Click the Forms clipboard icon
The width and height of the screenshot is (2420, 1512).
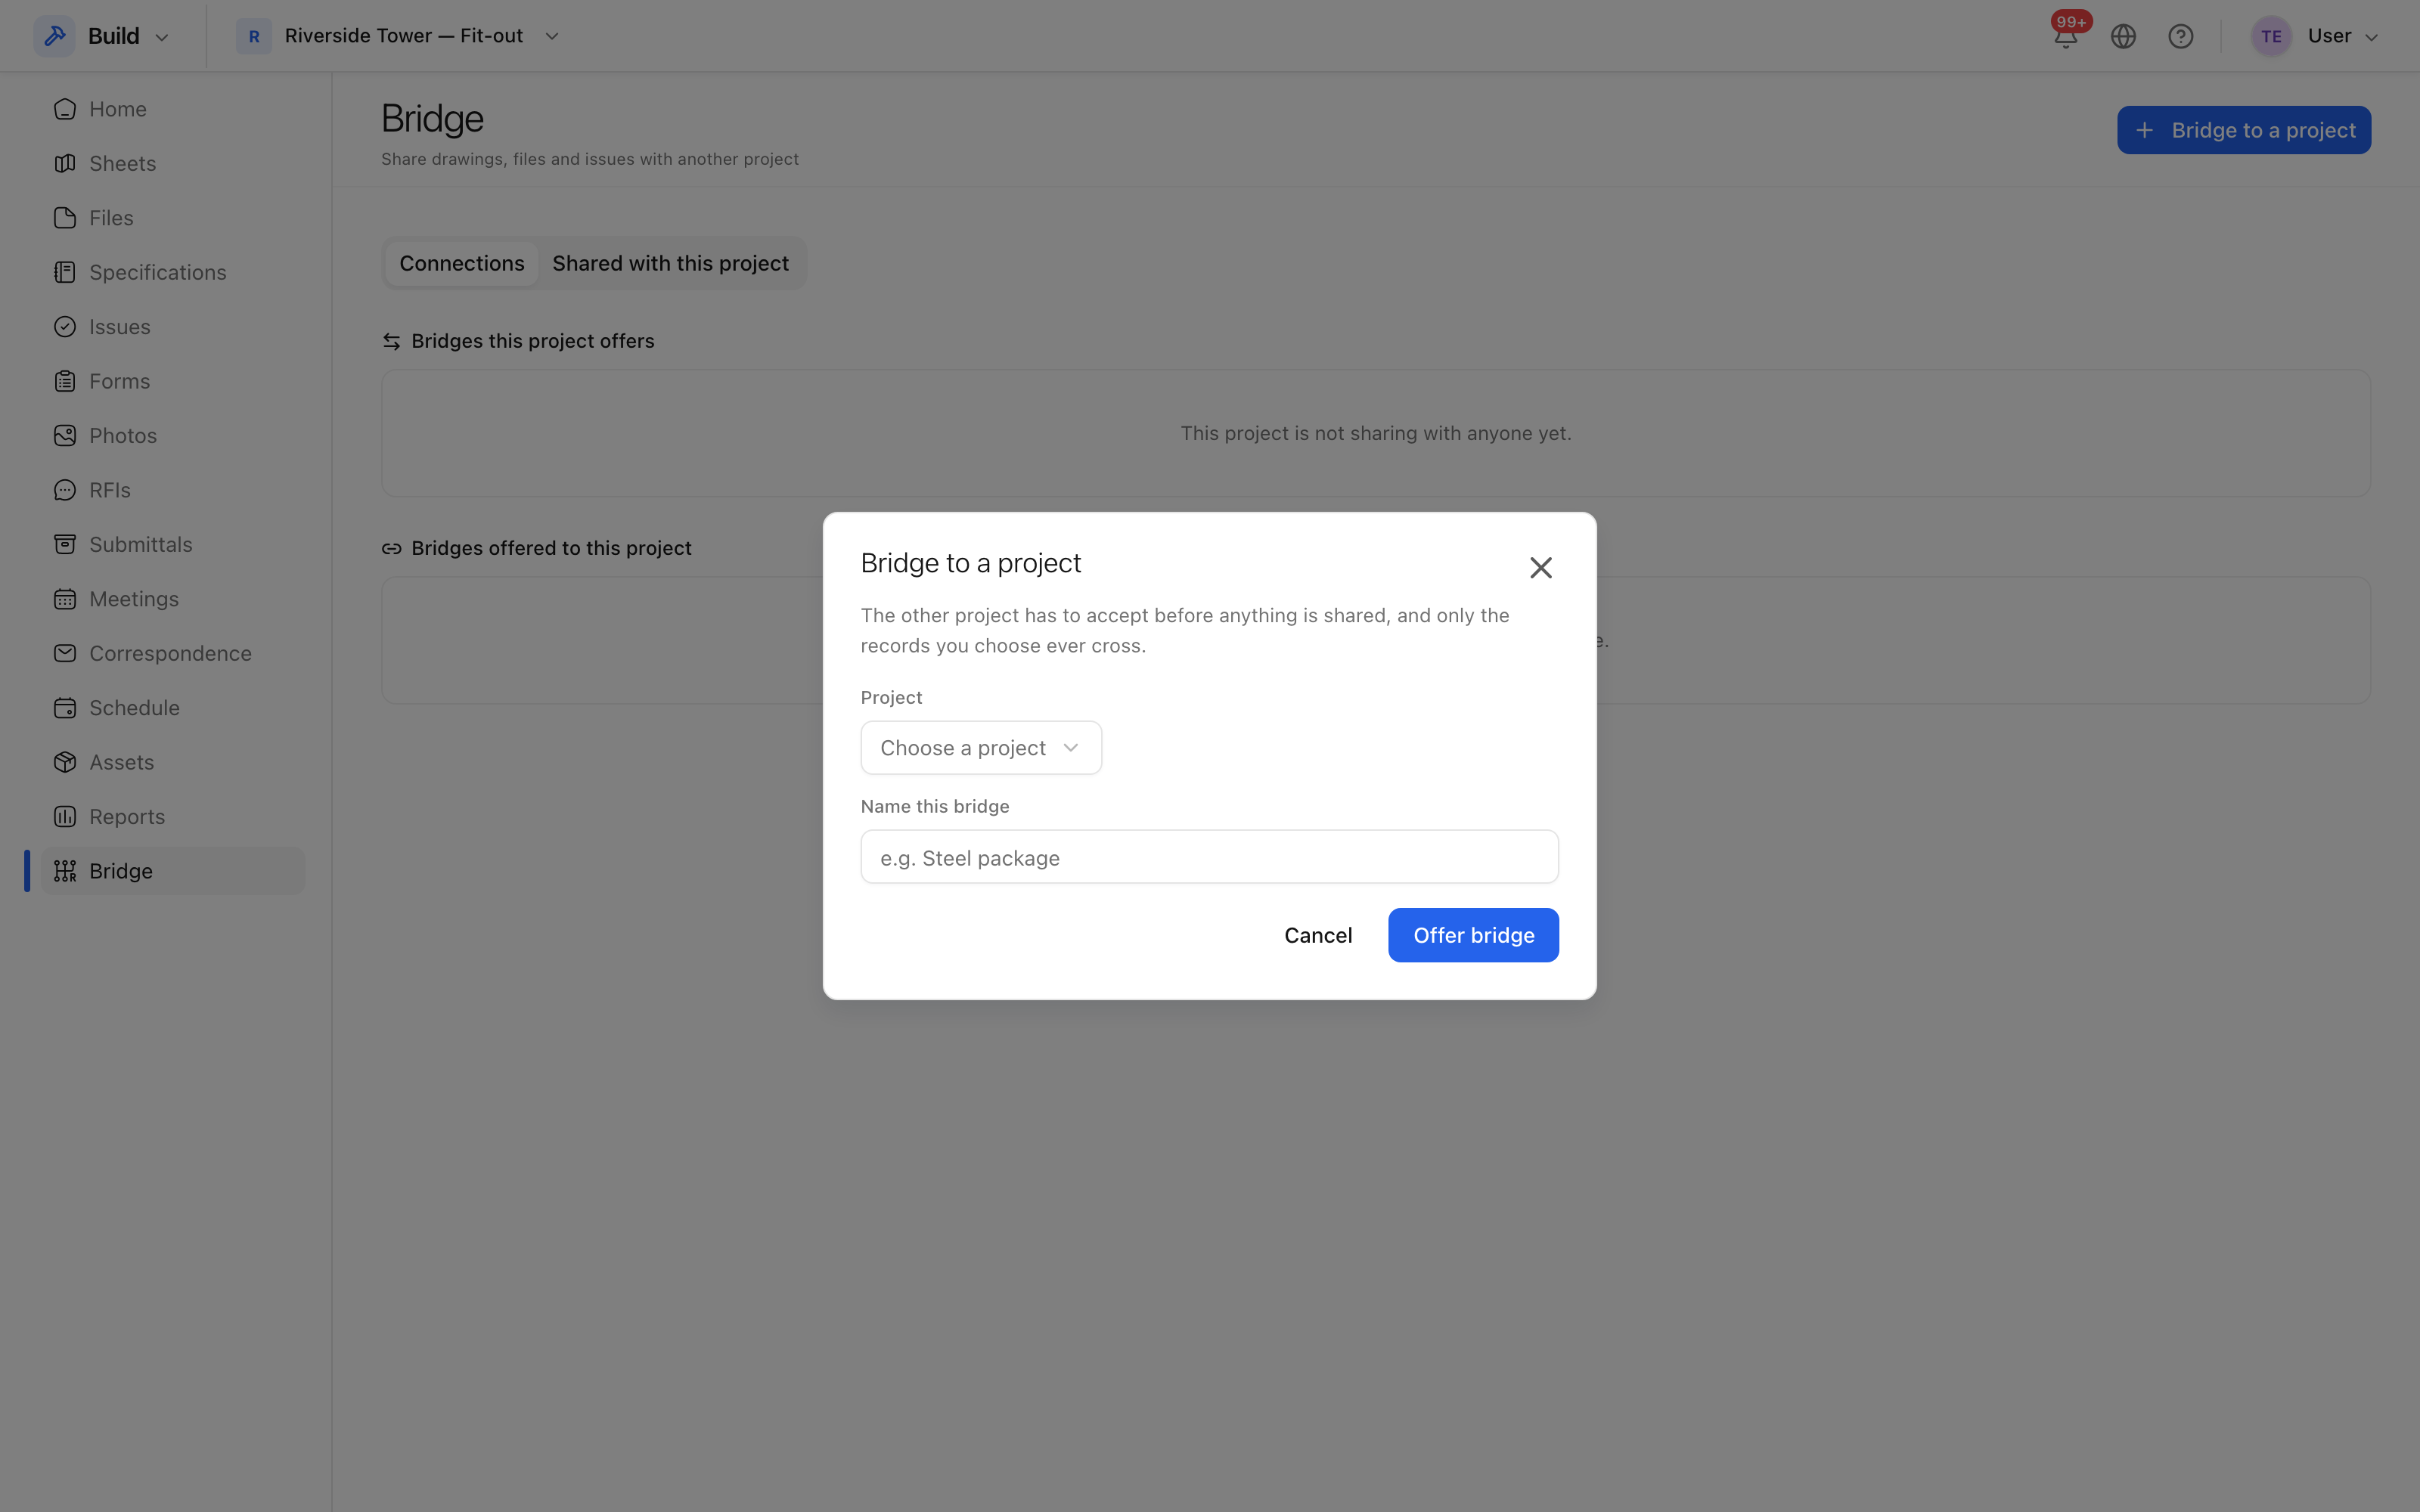click(x=65, y=381)
